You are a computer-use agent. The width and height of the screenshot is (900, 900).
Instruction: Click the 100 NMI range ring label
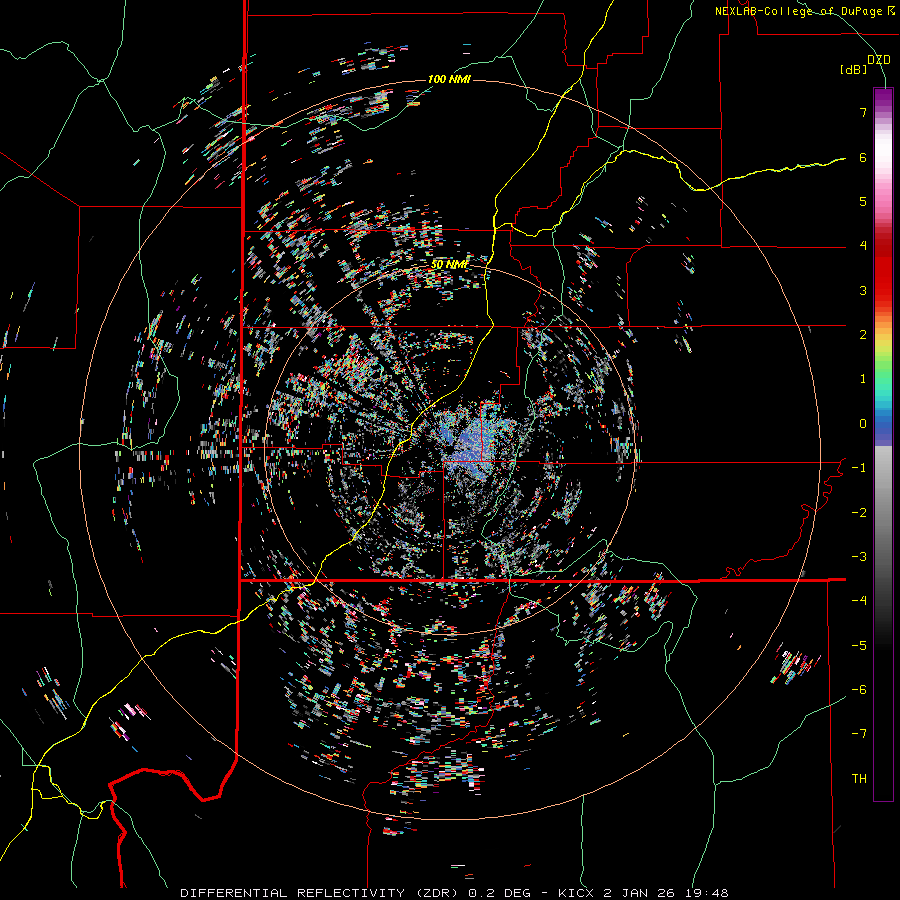coord(449,79)
